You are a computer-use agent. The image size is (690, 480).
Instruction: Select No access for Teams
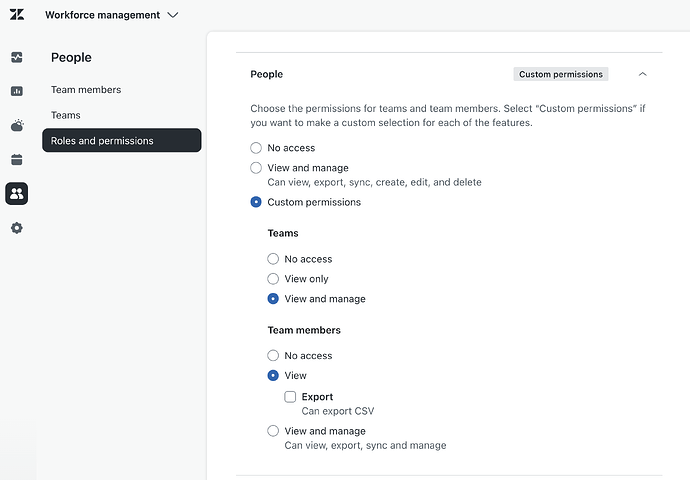pyautogui.click(x=273, y=259)
